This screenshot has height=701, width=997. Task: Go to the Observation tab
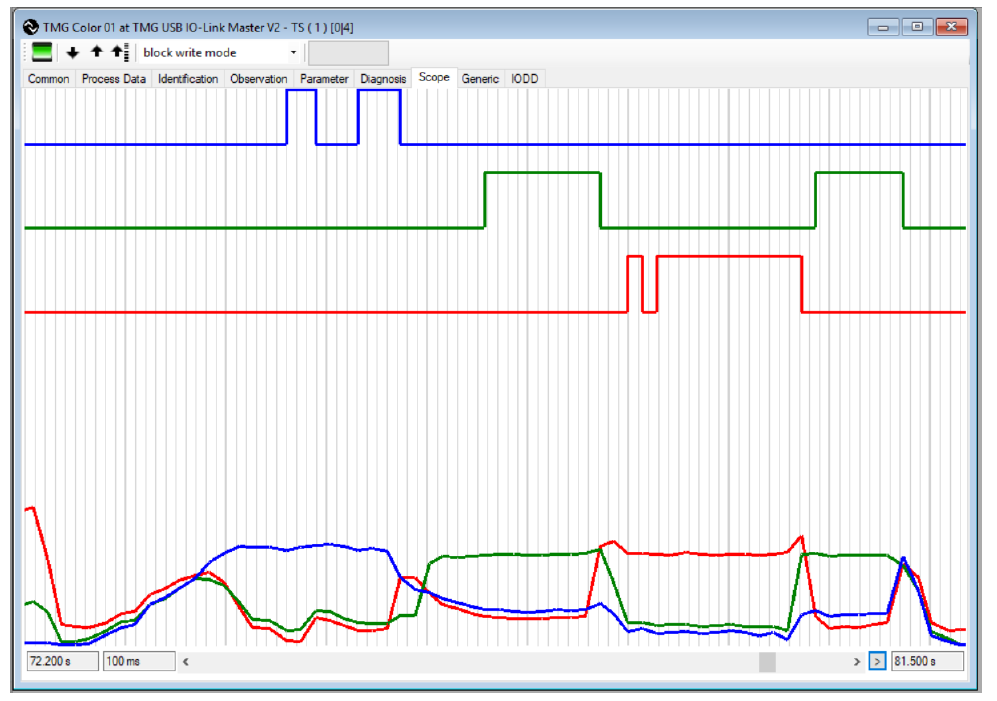pos(259,79)
